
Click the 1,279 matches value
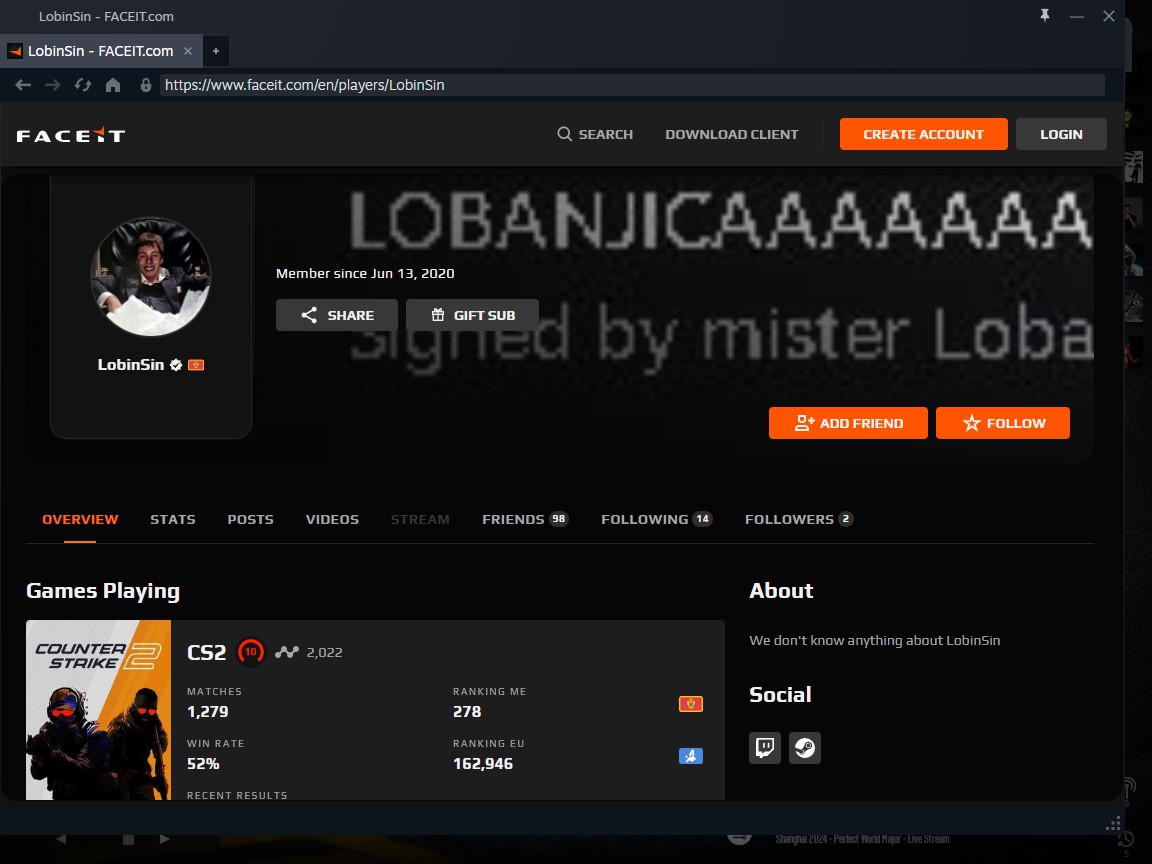(x=208, y=711)
